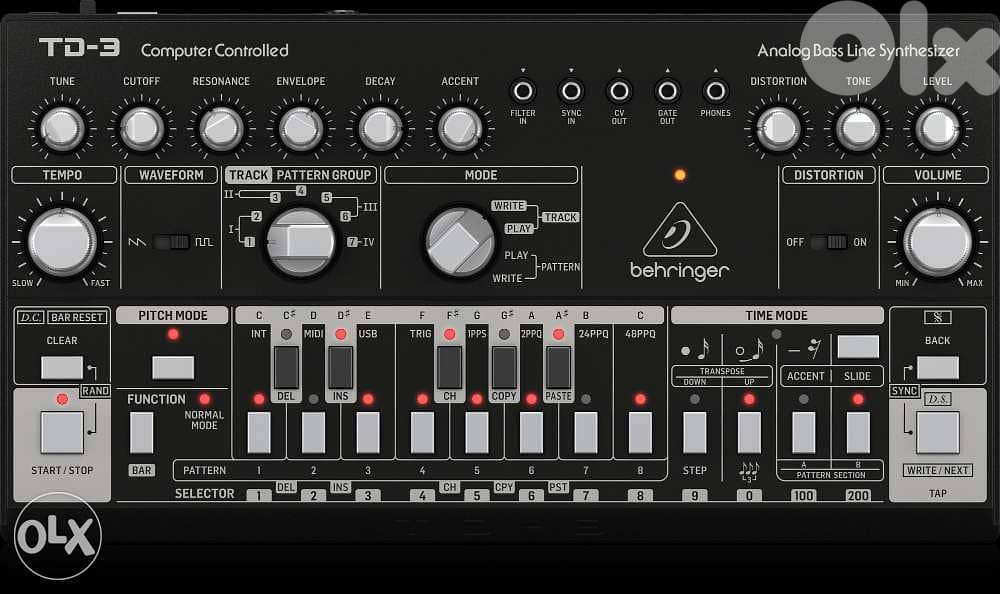1000x594 pixels.
Task: Click the TUNE knob
Action: coord(62,128)
